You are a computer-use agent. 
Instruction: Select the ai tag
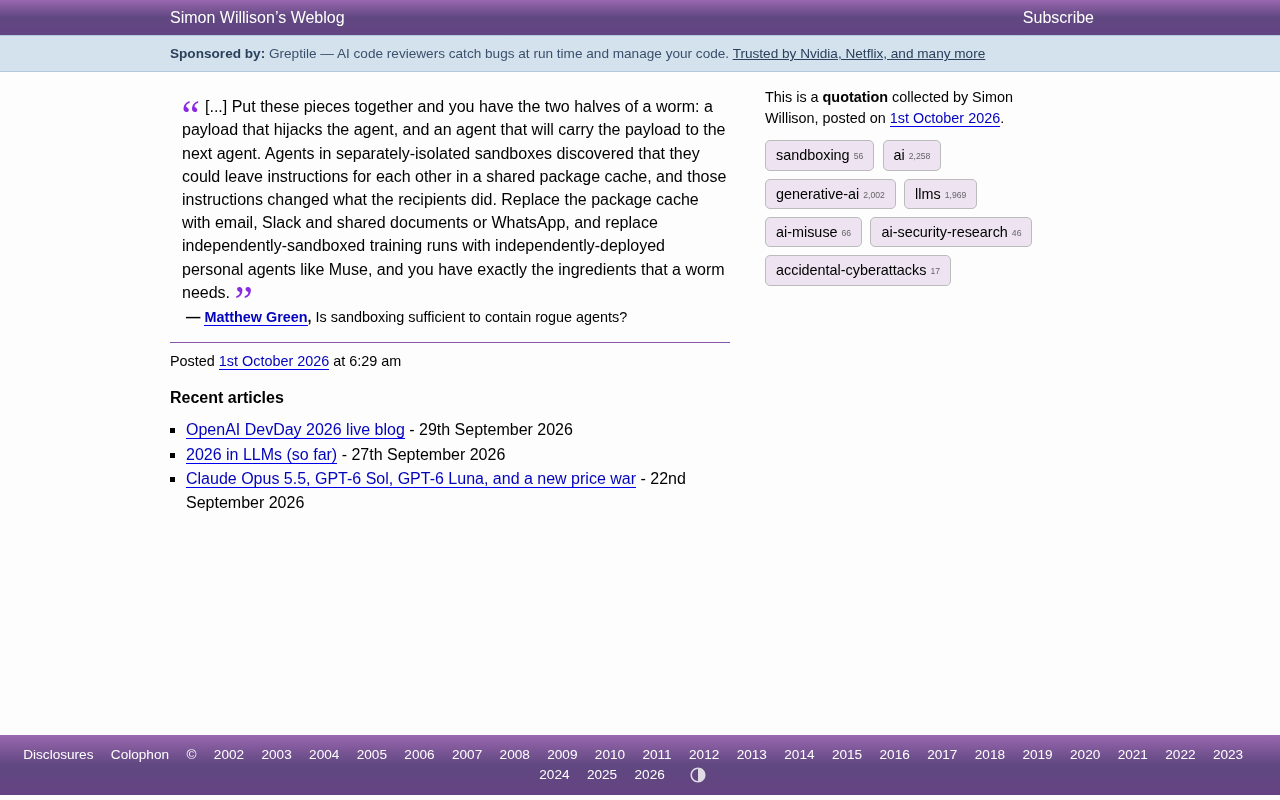coord(911,155)
